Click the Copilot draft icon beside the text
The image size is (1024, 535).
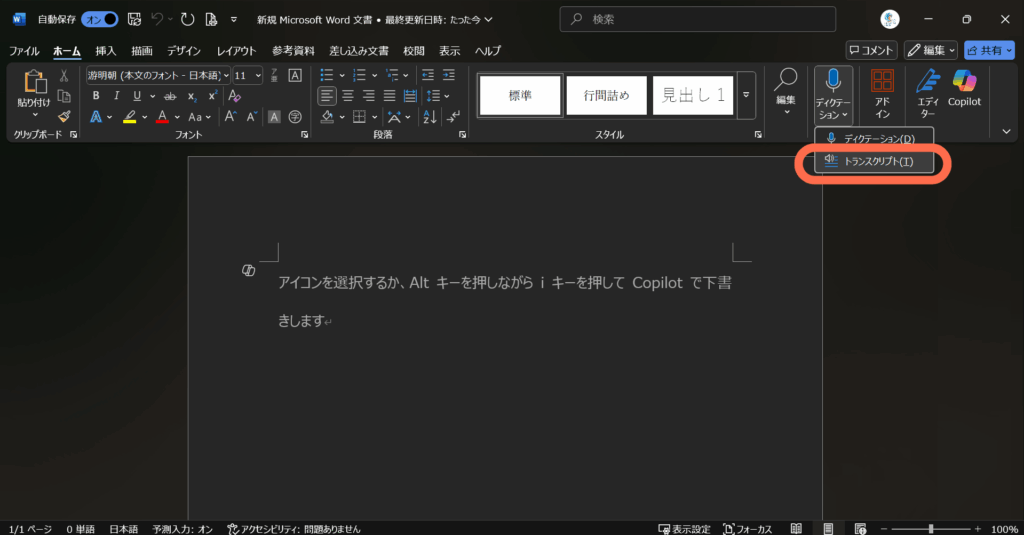point(248,270)
